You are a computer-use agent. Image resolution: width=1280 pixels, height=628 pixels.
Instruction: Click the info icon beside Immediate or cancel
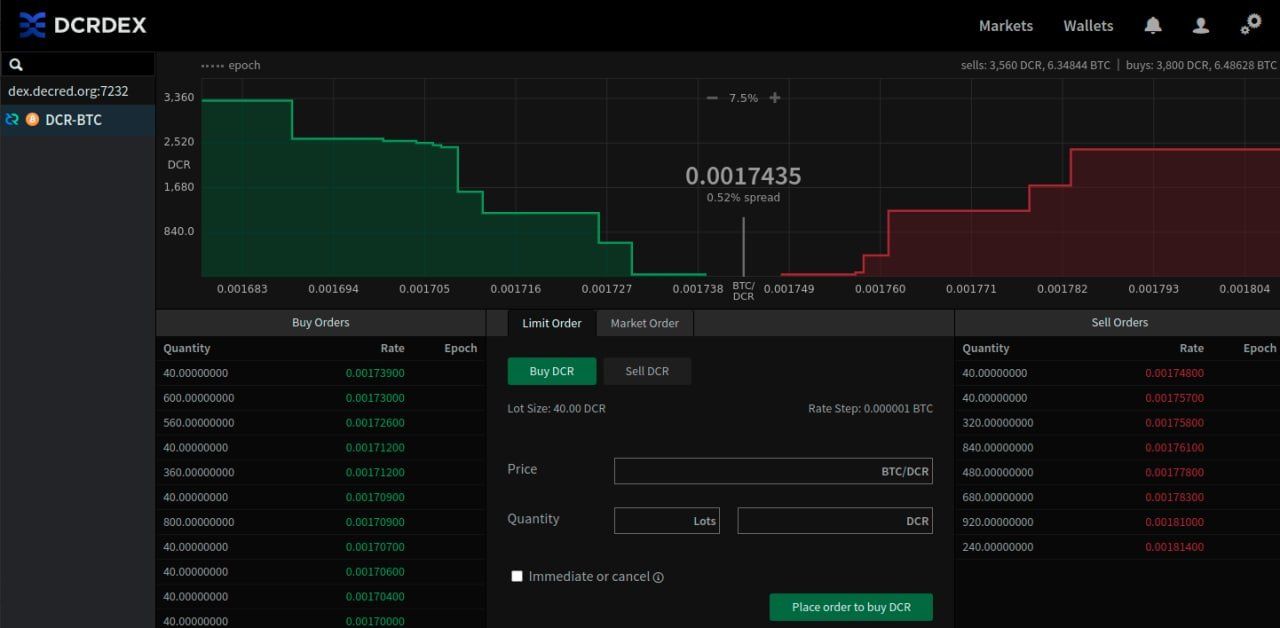click(658, 577)
